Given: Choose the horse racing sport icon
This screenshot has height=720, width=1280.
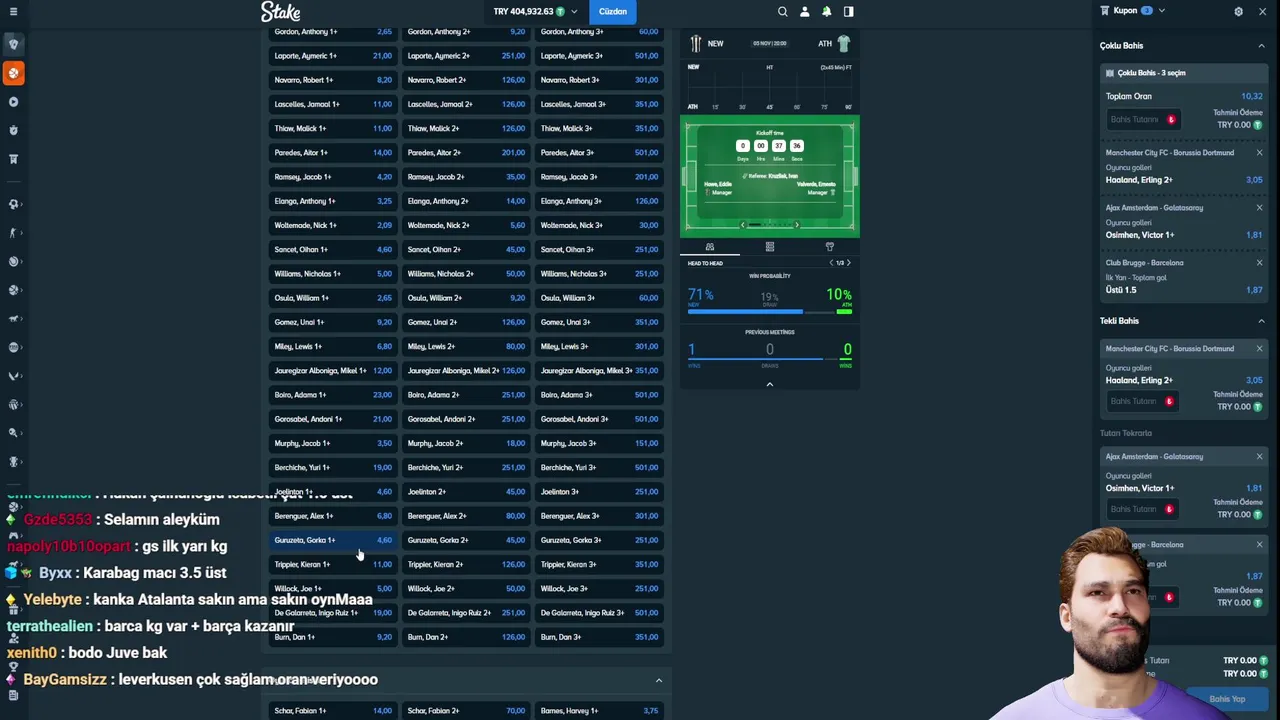Looking at the screenshot, I should click(x=13, y=319).
